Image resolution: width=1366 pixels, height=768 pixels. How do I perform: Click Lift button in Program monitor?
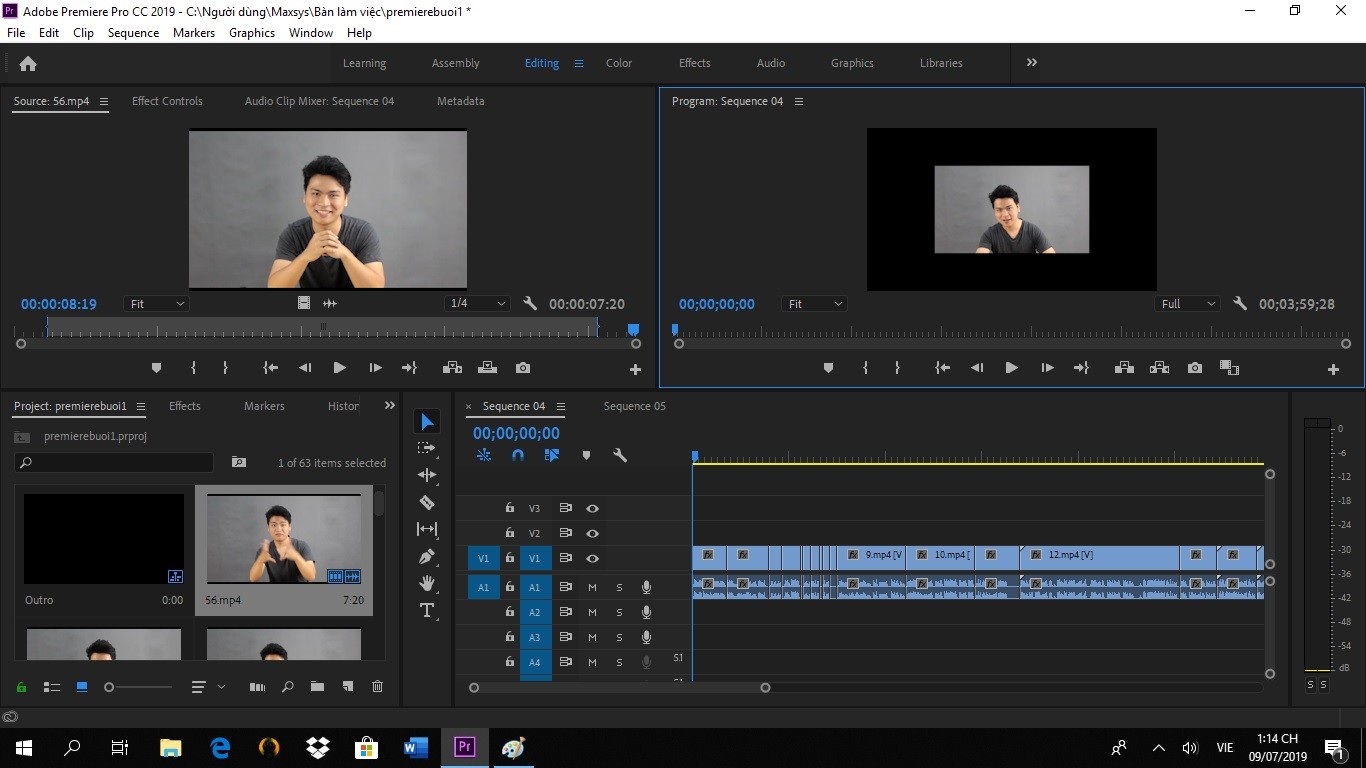coord(1124,368)
